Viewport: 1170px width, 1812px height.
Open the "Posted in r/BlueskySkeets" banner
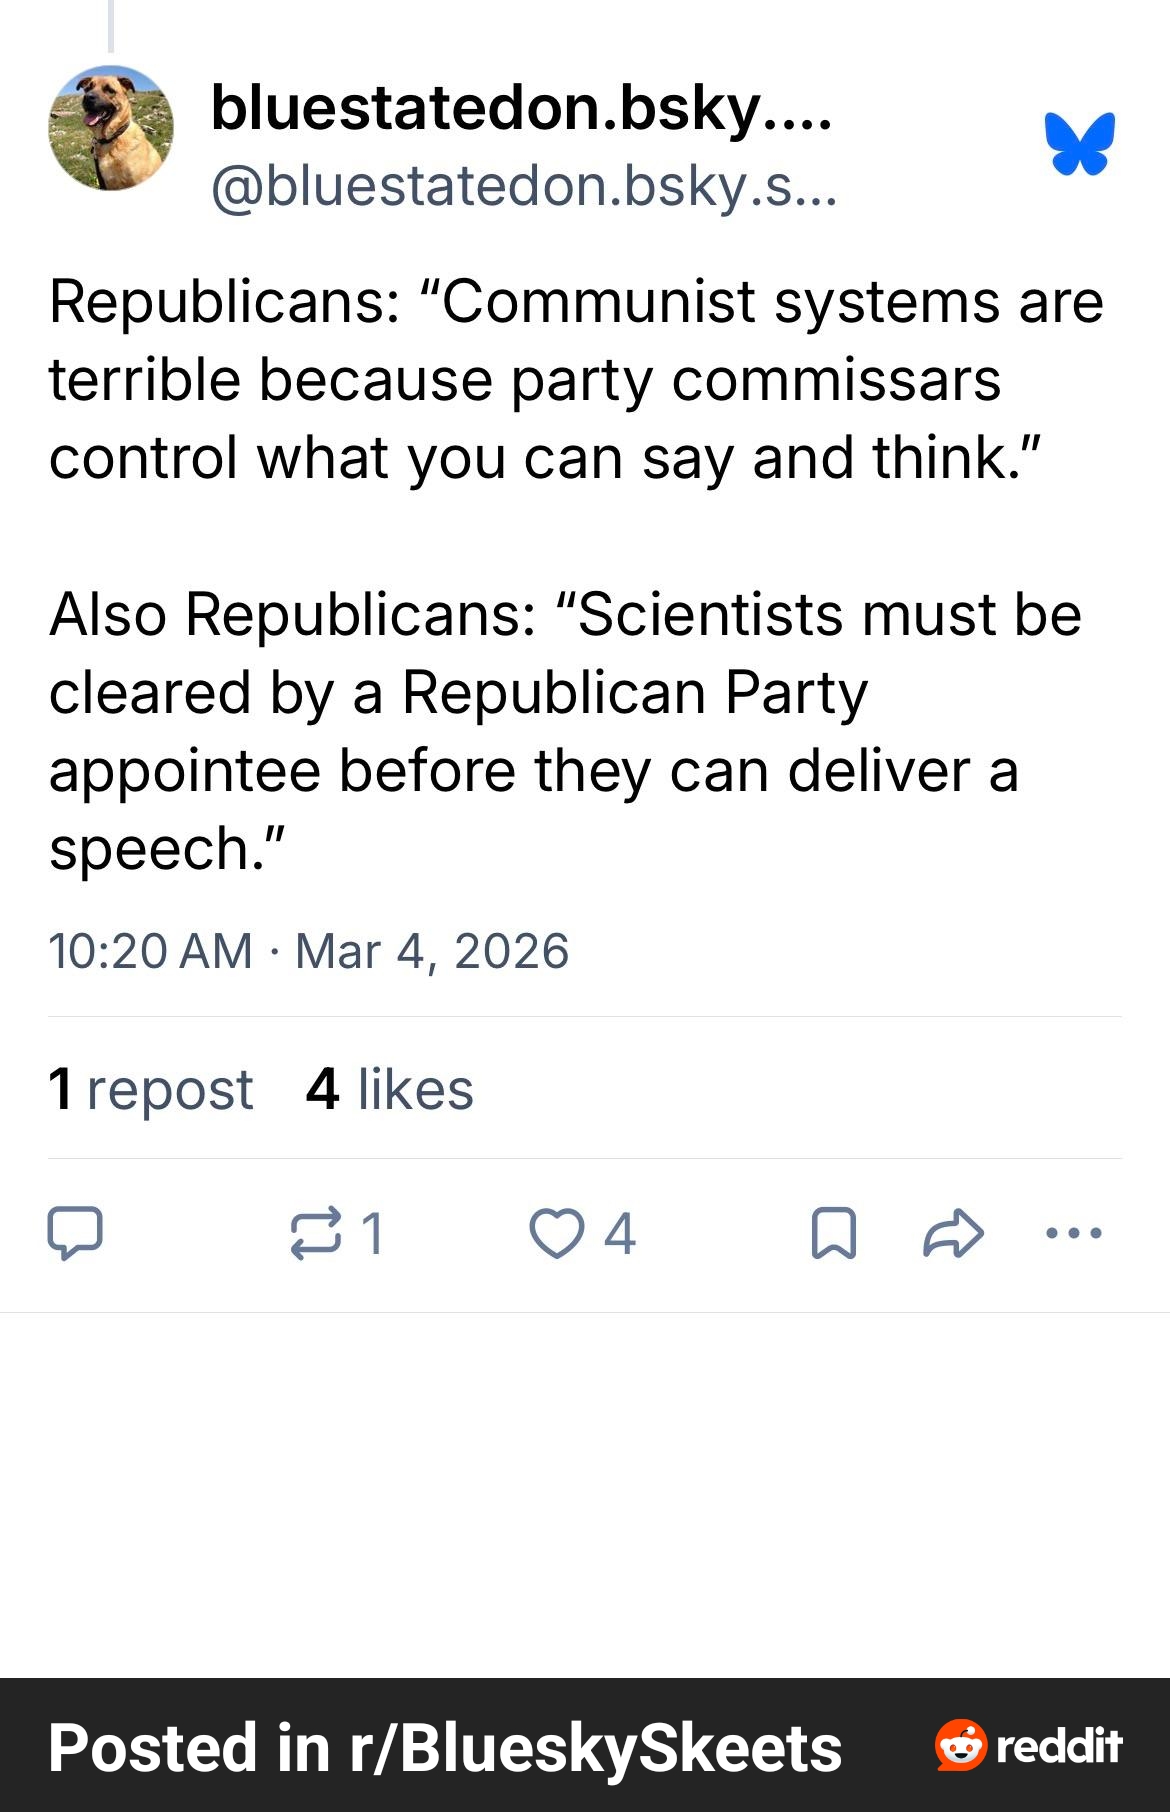coord(445,1747)
